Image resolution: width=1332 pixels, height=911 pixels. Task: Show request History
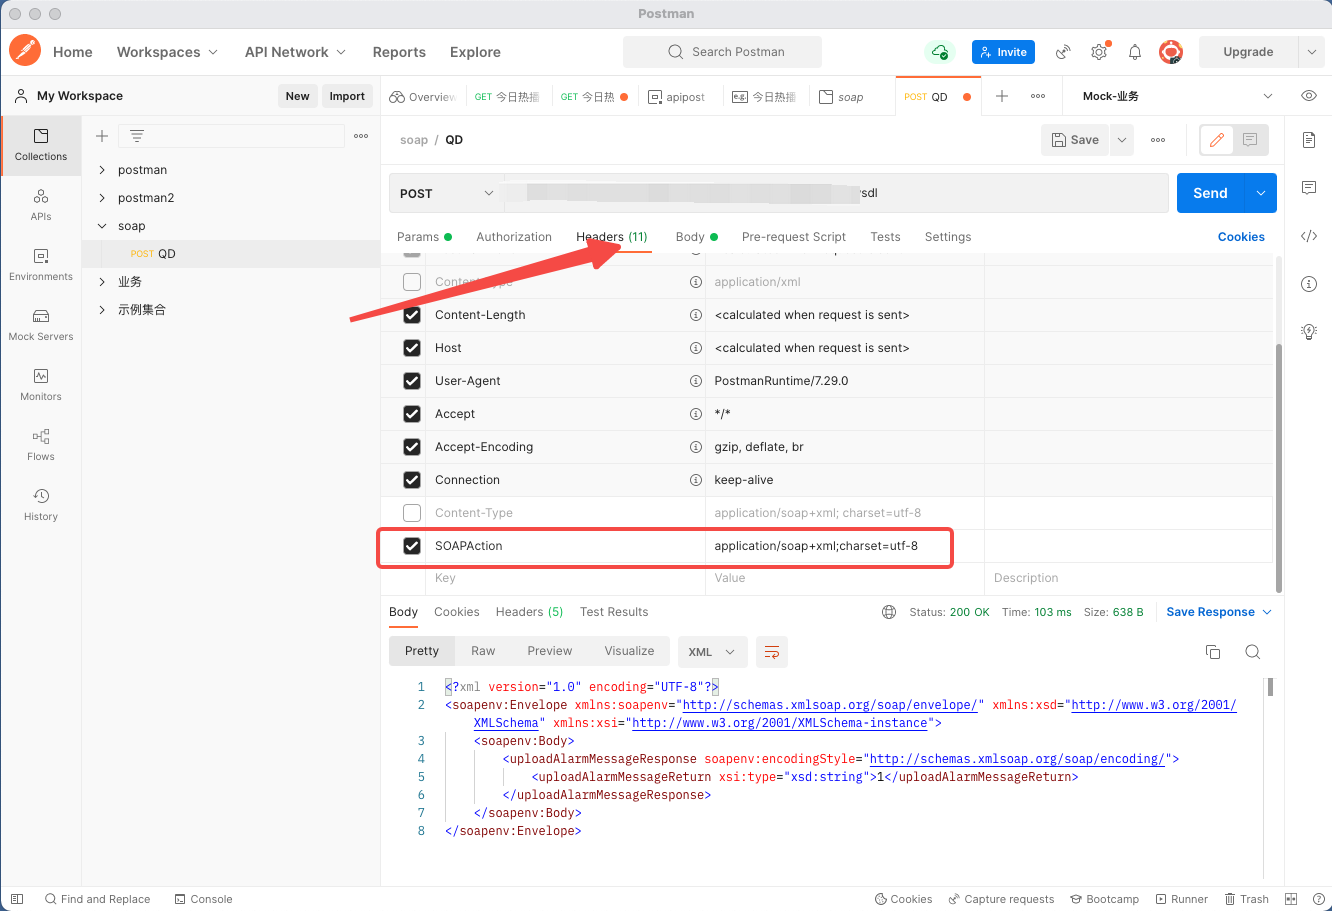40,505
